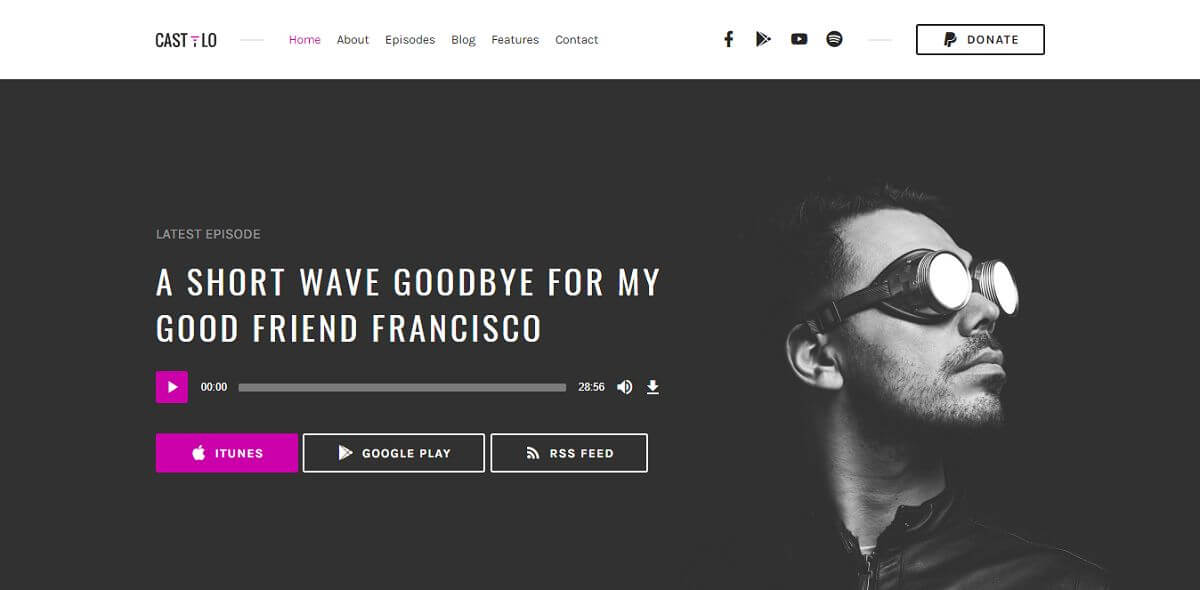
Task: Subscribe via the iTunes button
Action: 227,453
